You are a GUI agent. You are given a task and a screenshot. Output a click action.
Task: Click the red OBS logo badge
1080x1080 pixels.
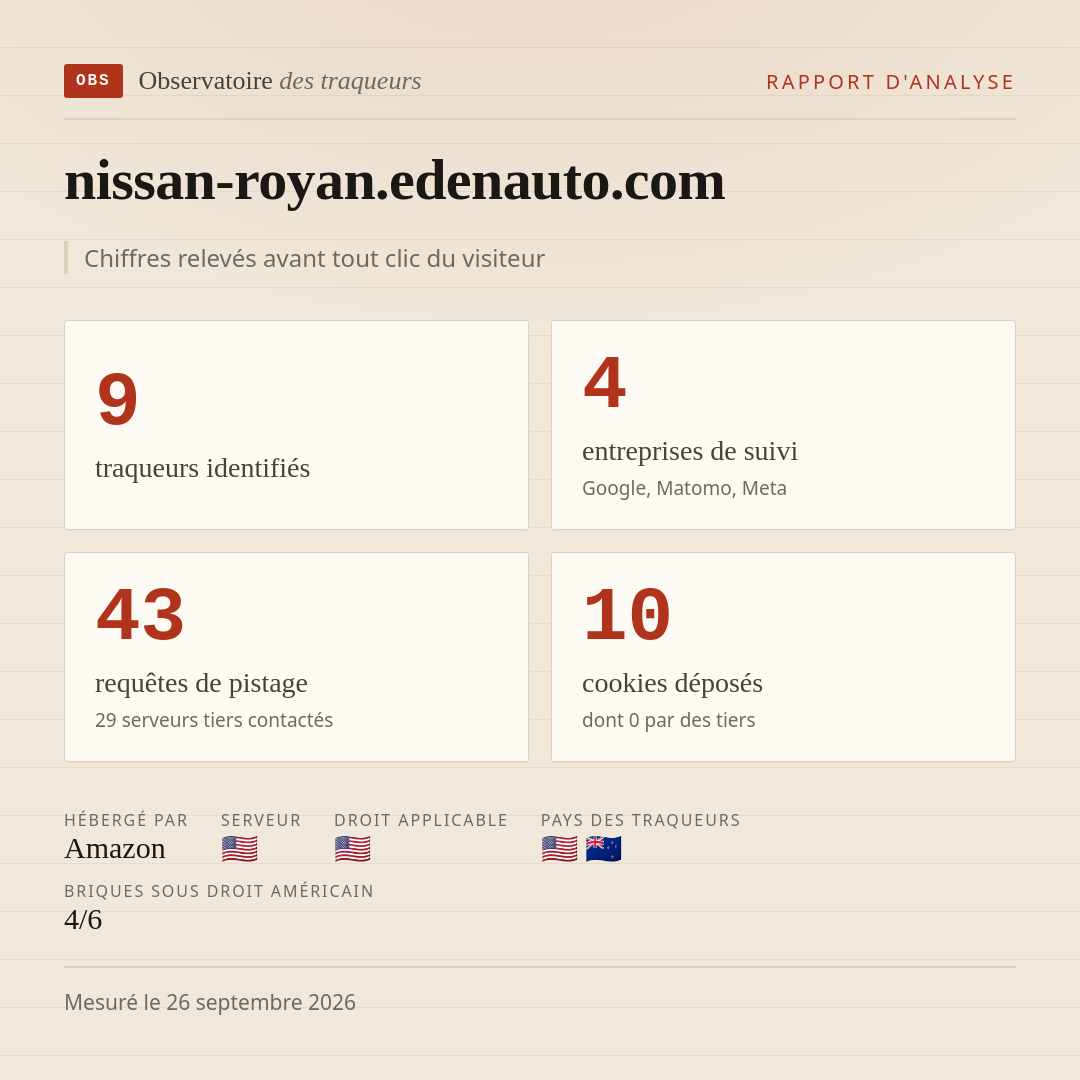pyautogui.click(x=94, y=81)
